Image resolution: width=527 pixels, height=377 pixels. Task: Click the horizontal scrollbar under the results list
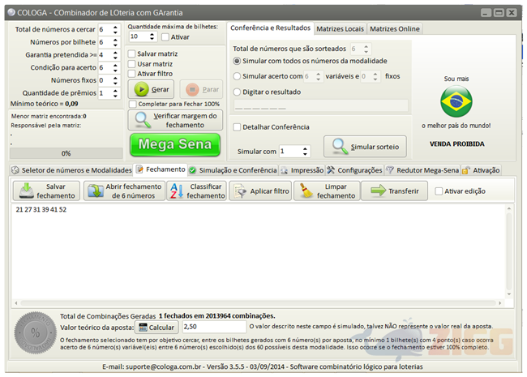tap(258, 303)
